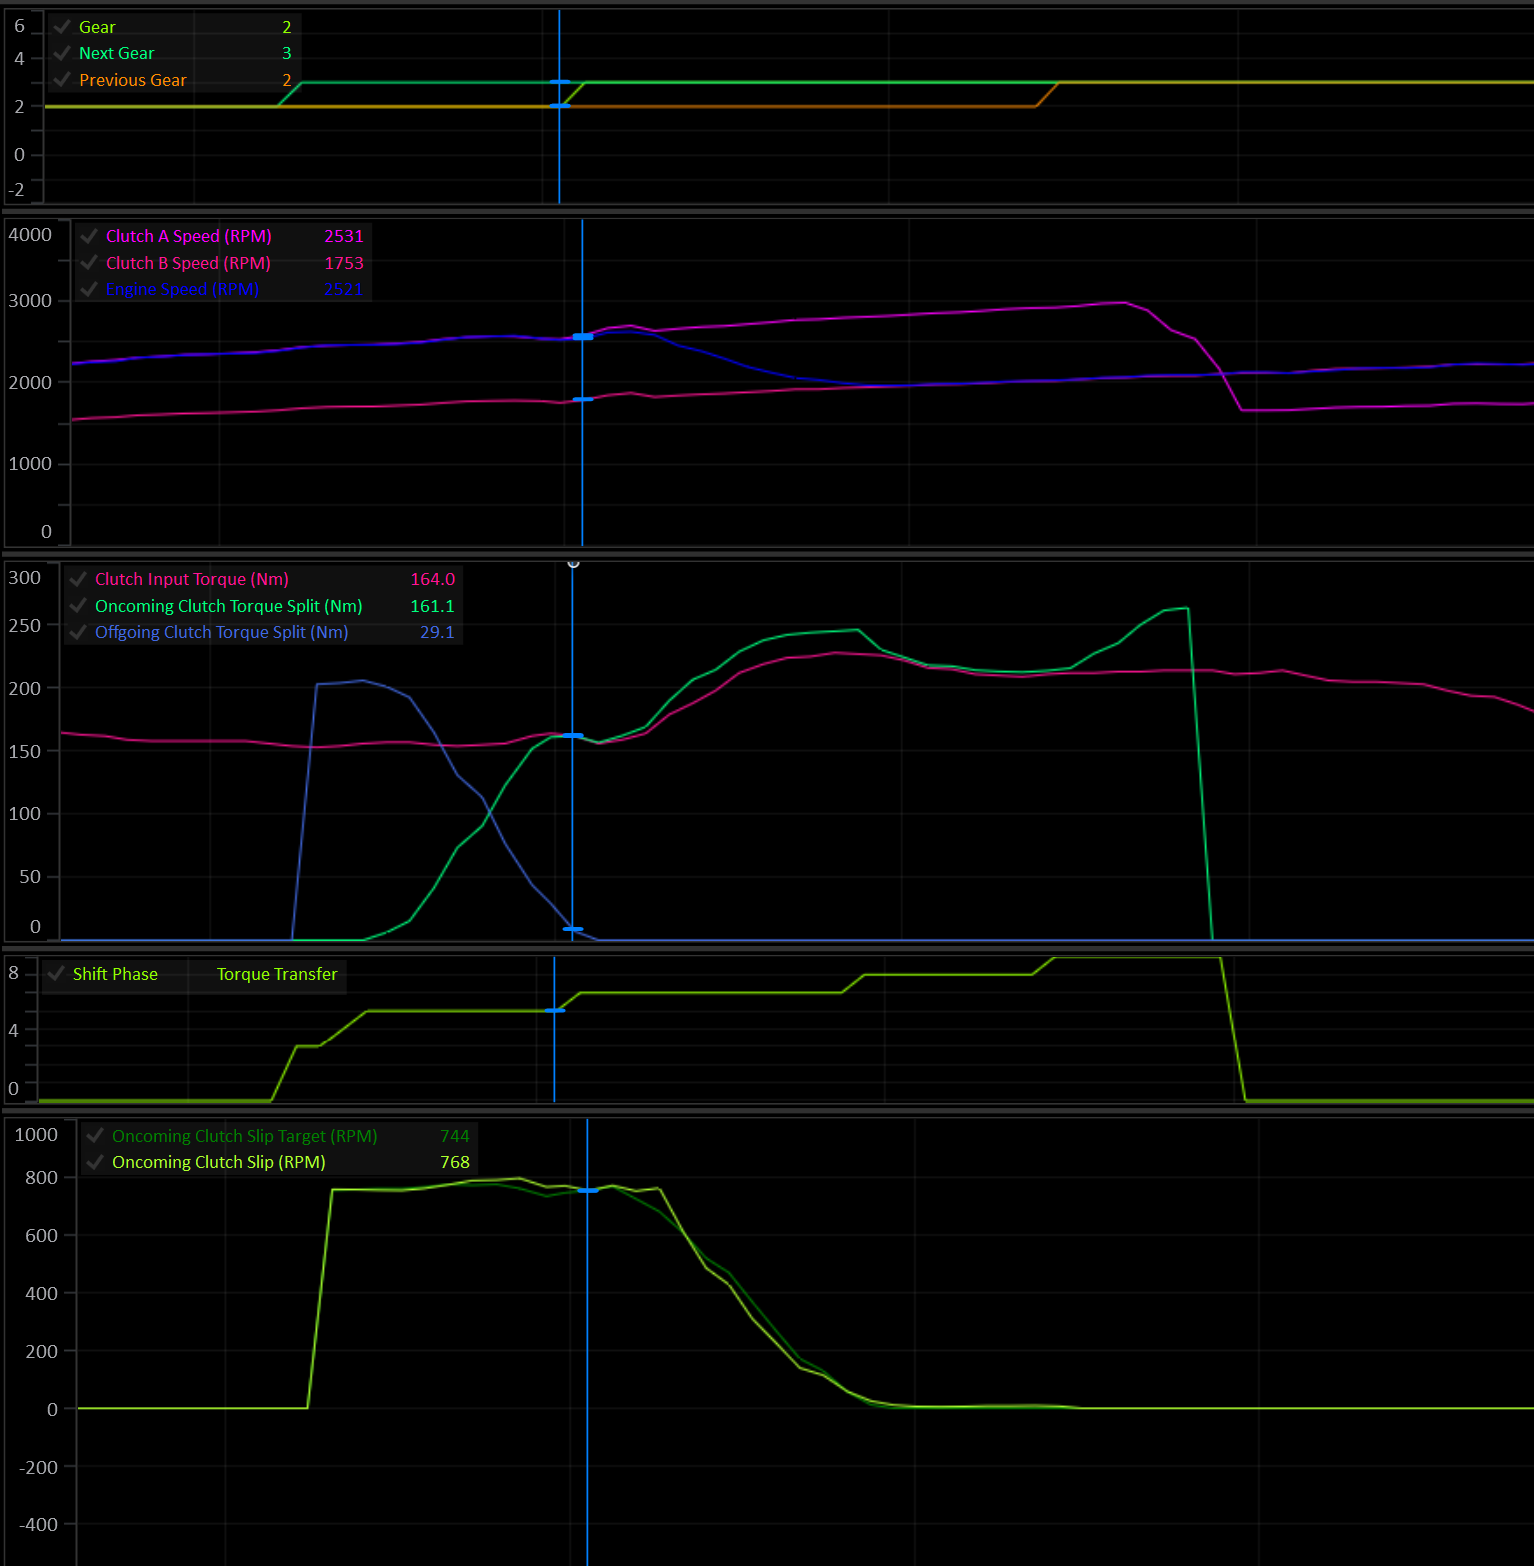Select the Gear legend label
Screen dimensions: 1534x1566
[x=97, y=27]
